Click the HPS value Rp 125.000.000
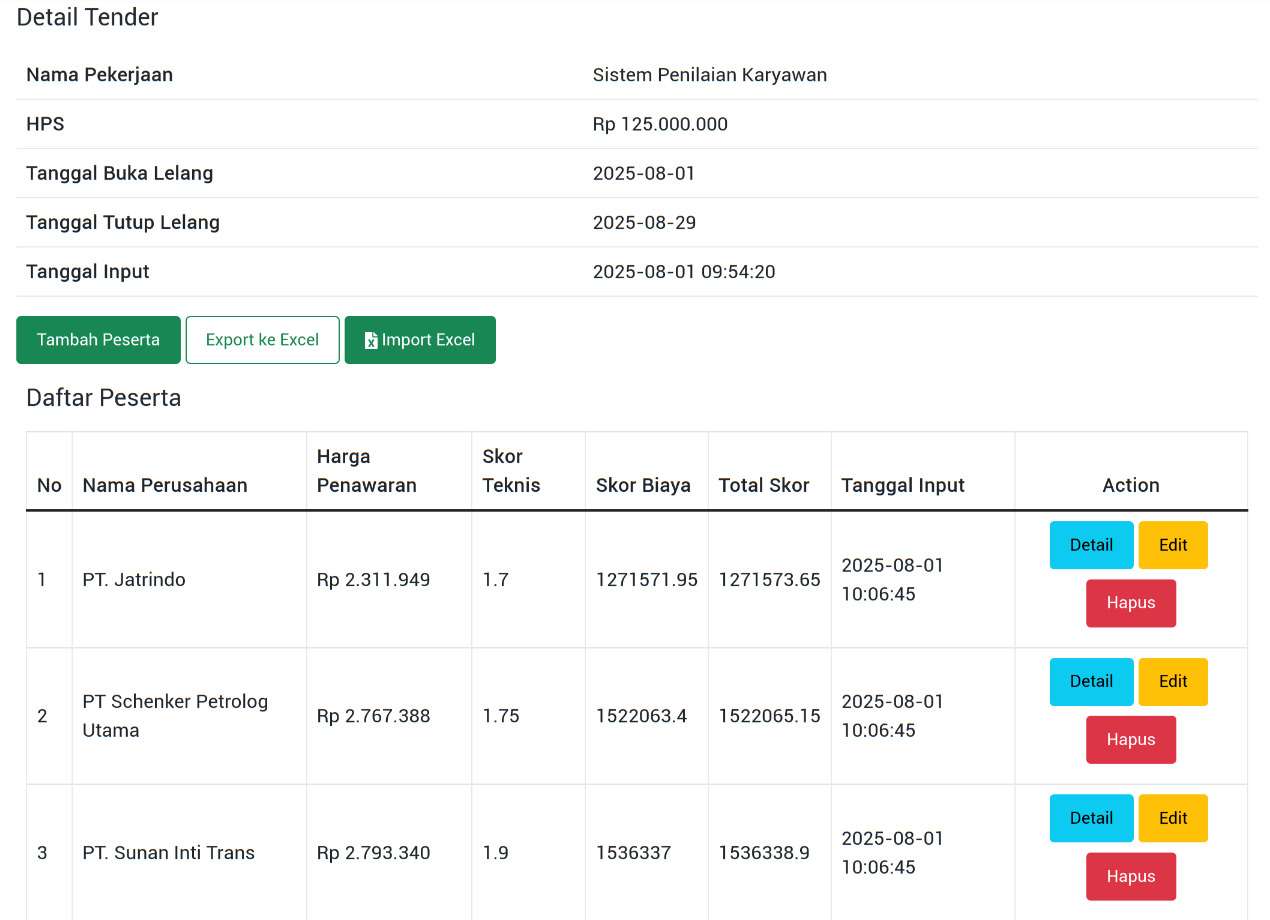This screenshot has height=920, width=1270. click(x=660, y=125)
